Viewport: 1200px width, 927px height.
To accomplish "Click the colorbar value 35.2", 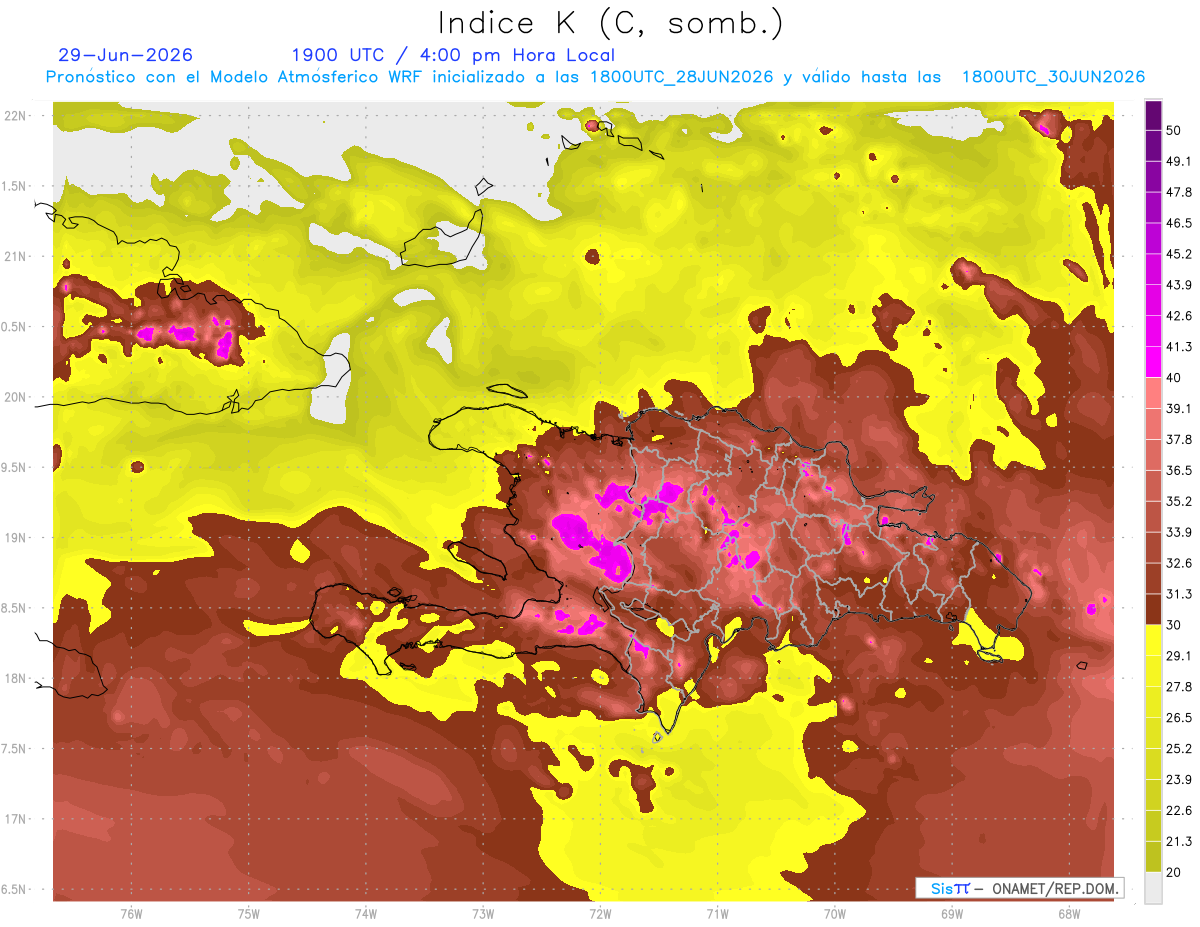I will pos(1179,500).
